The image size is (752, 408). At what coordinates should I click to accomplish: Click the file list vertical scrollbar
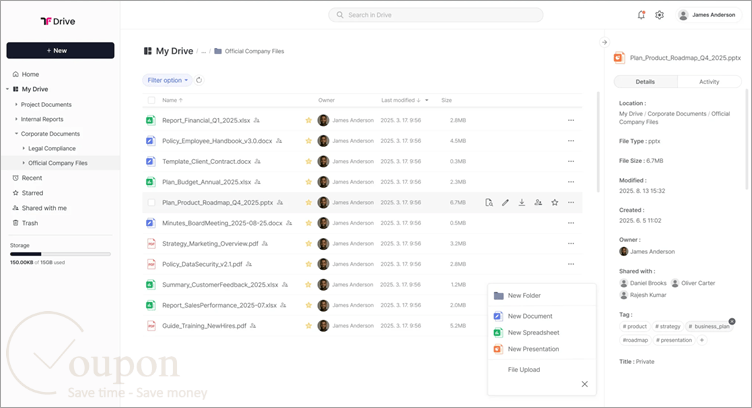pos(598,142)
